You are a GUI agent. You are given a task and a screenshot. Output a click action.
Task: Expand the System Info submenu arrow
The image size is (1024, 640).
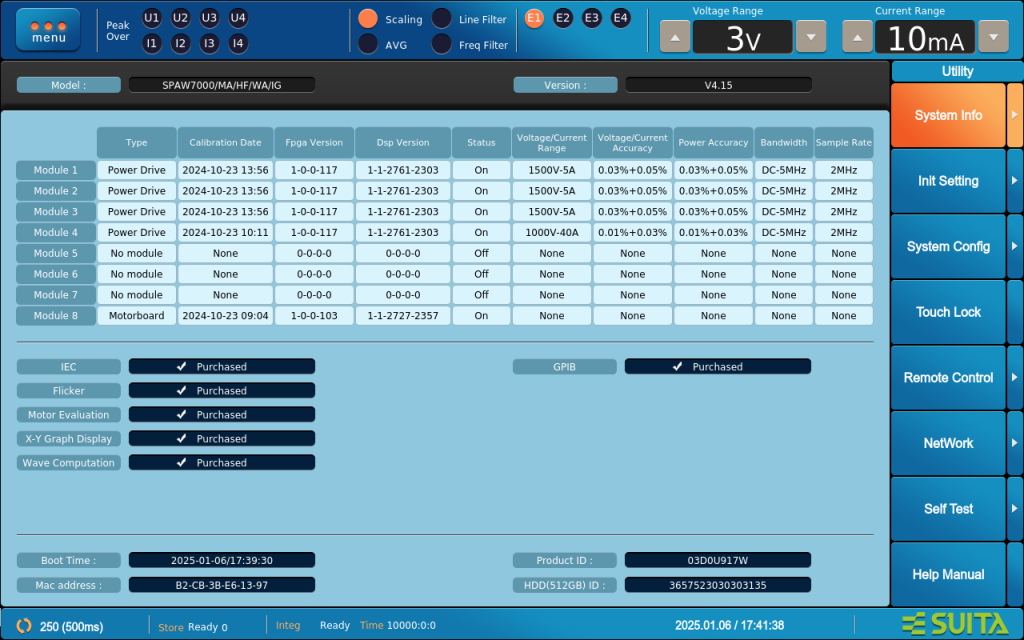pos(1015,115)
